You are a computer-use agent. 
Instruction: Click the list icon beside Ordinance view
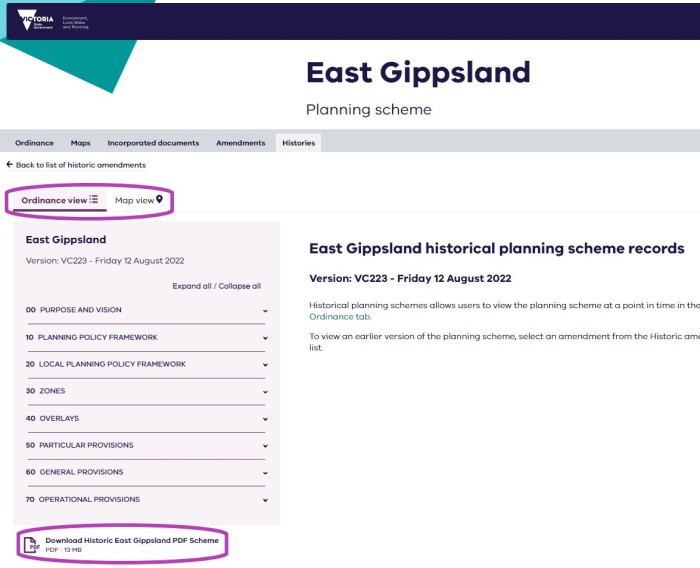point(93,199)
